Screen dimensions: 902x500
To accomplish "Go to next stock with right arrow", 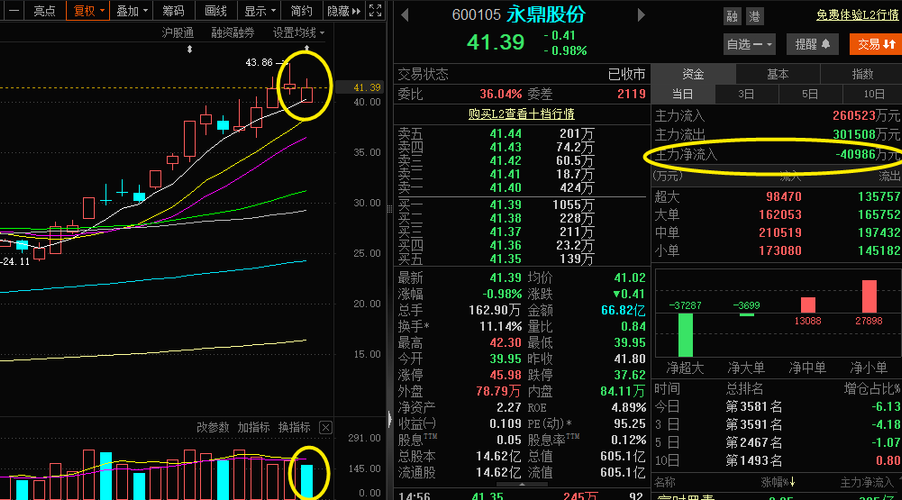I will (641, 15).
